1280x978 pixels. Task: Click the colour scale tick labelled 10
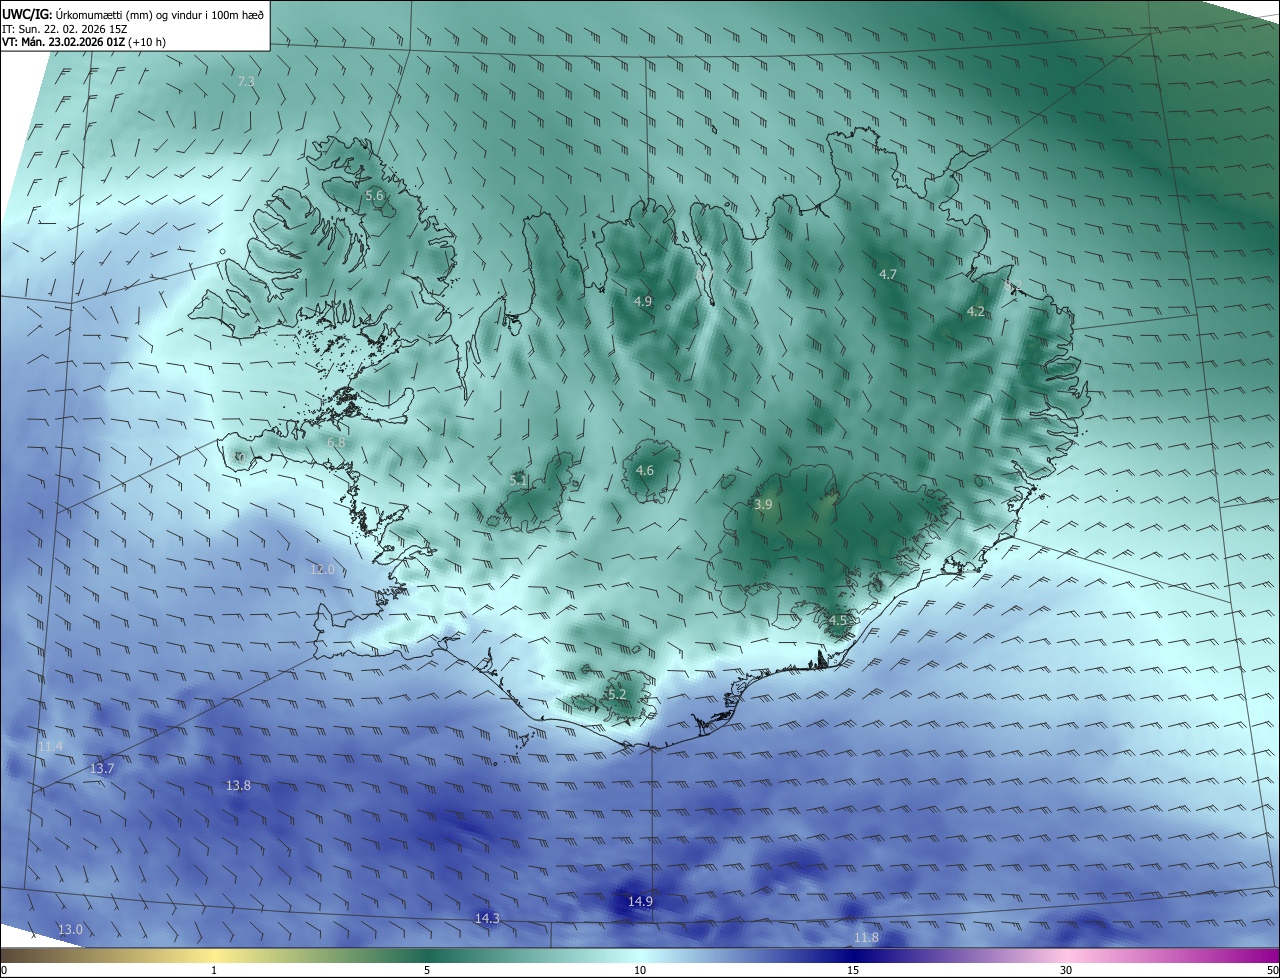(640, 970)
